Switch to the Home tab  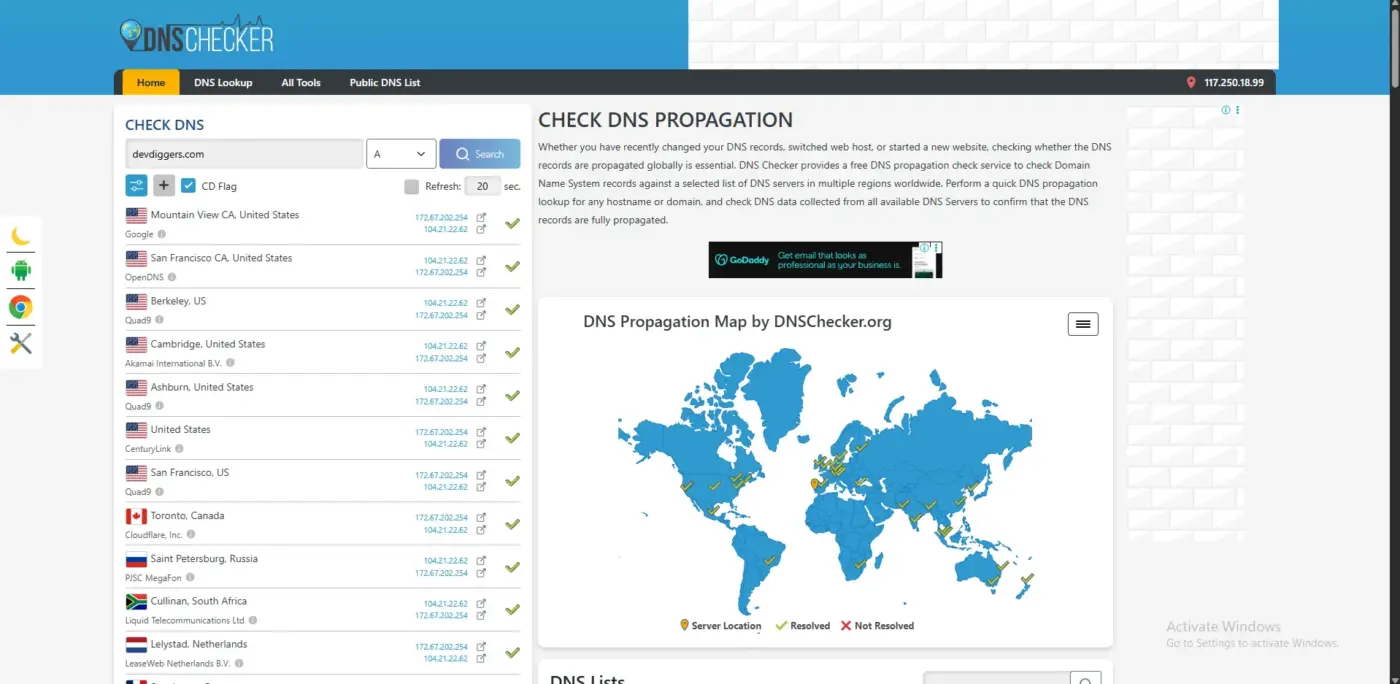click(x=151, y=82)
